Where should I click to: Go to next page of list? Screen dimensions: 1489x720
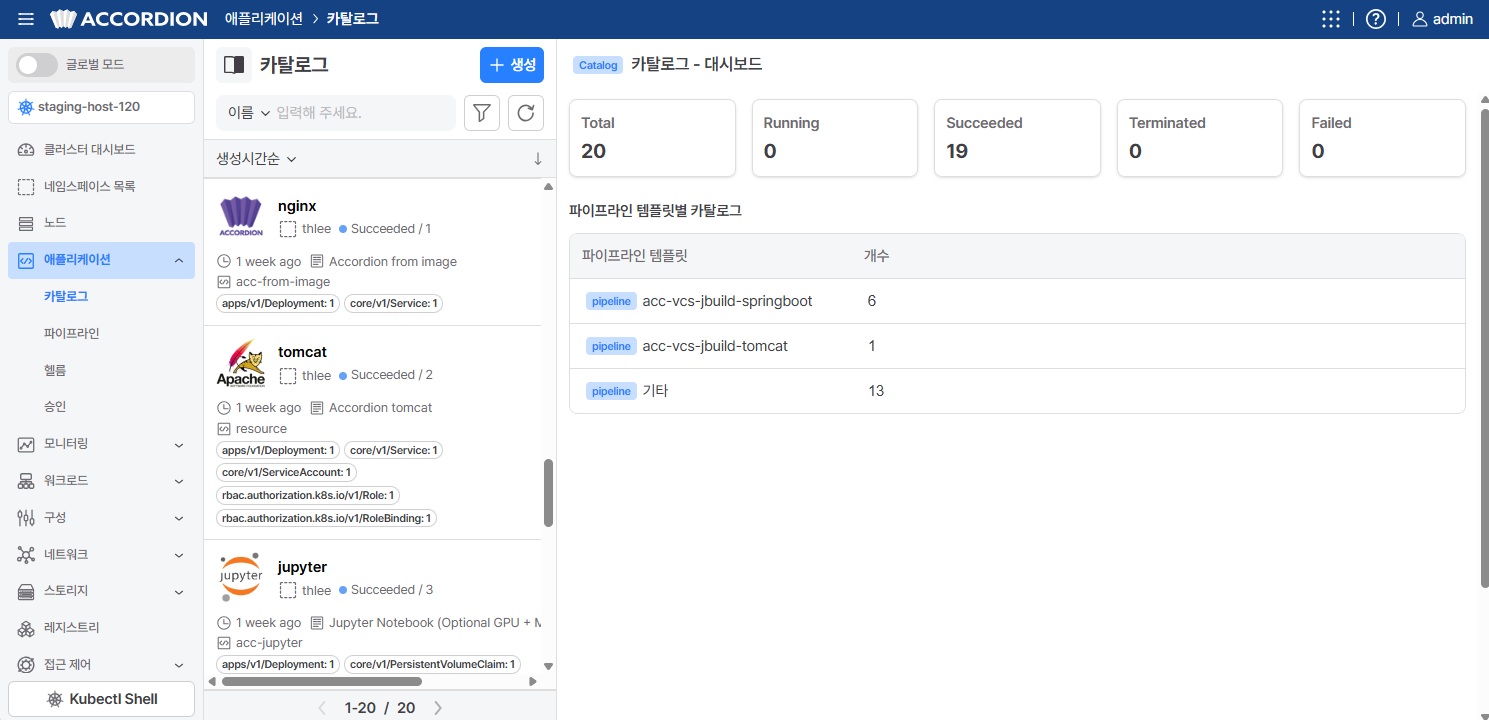point(438,708)
